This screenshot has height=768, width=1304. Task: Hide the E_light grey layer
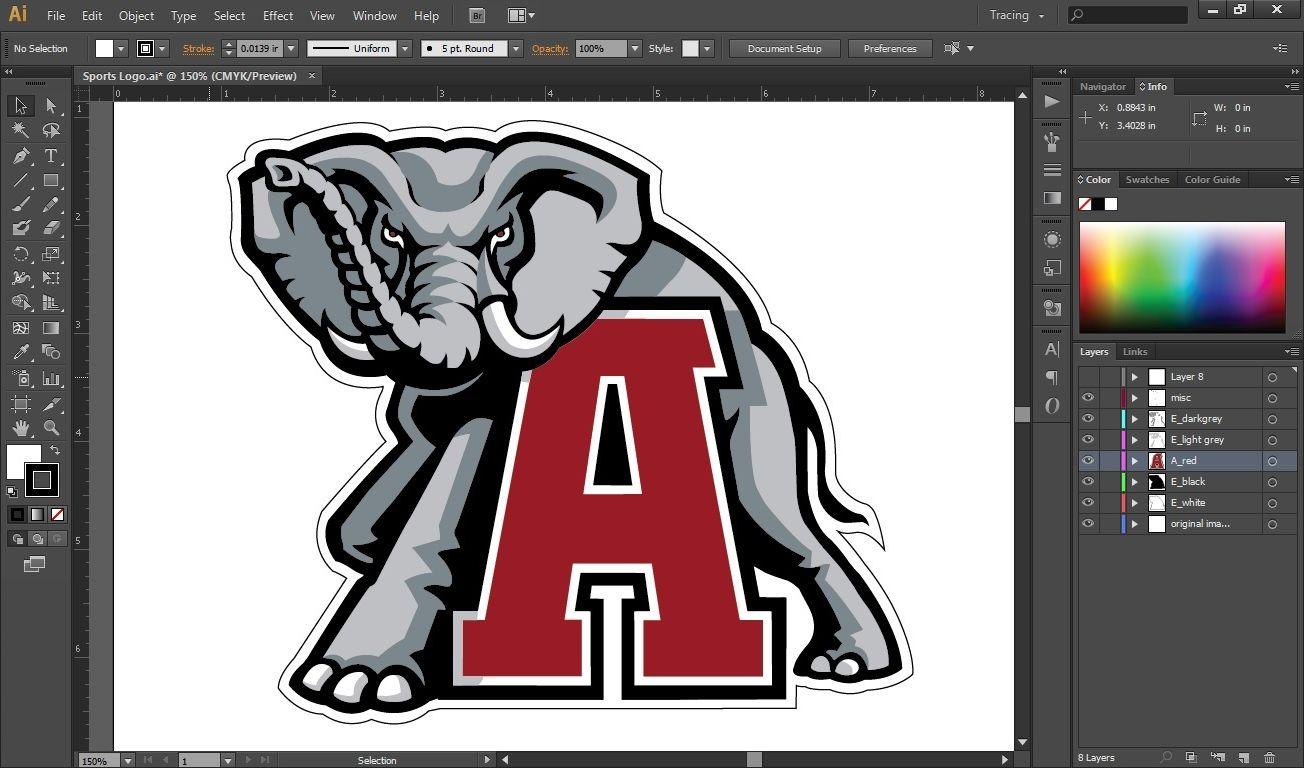point(1088,440)
